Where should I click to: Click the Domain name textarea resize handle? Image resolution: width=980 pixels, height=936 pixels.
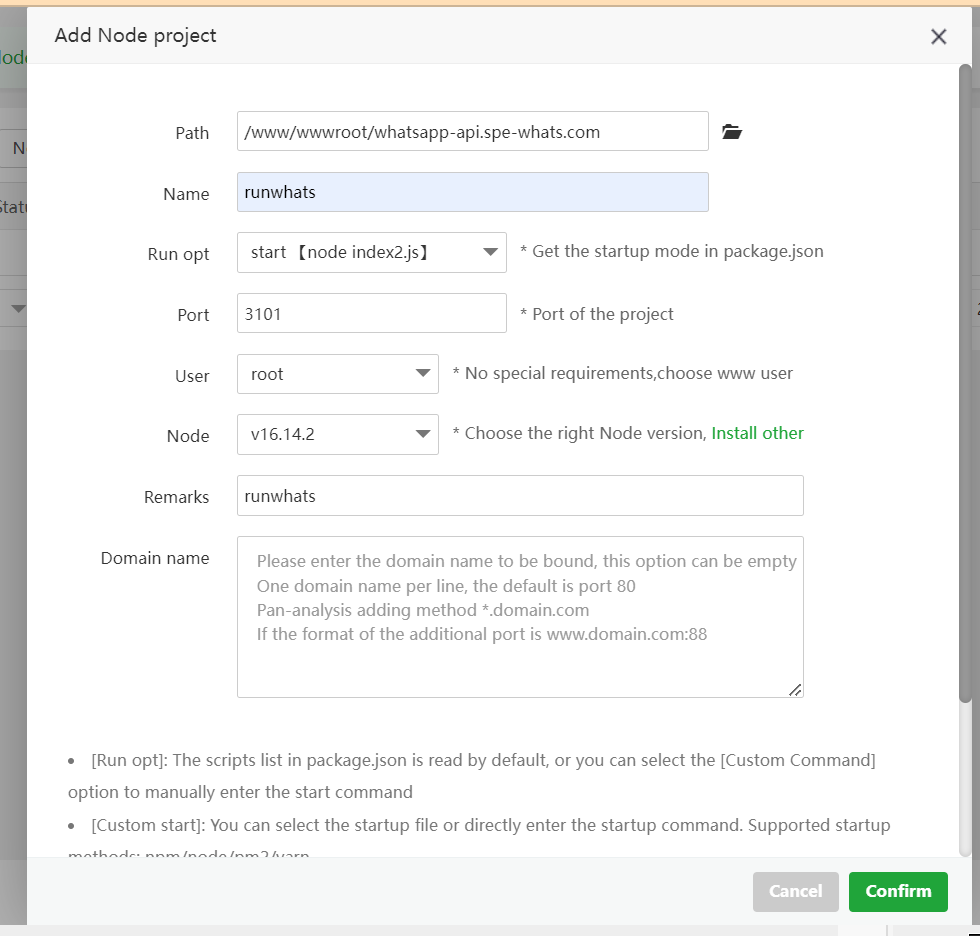795,689
